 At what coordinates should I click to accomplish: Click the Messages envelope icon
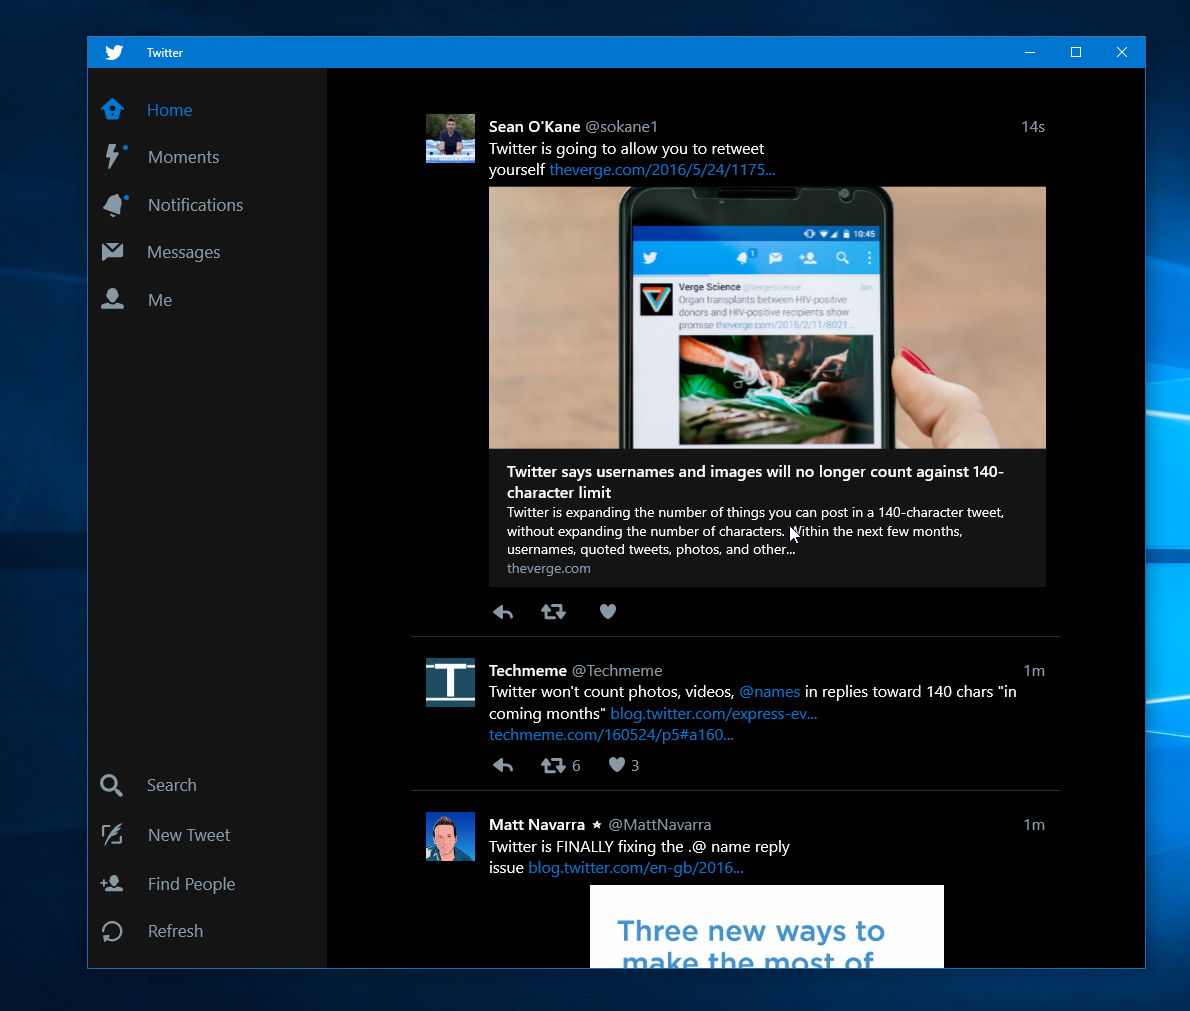coord(112,251)
